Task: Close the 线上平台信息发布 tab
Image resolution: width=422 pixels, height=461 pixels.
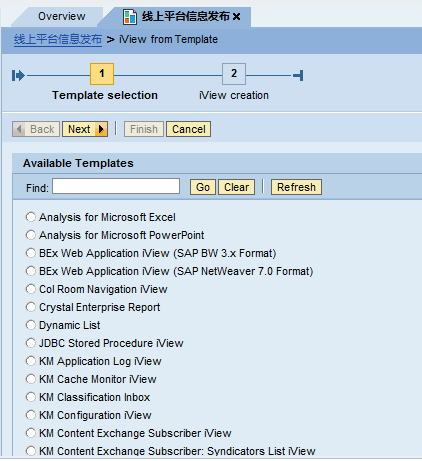Action: [236, 17]
